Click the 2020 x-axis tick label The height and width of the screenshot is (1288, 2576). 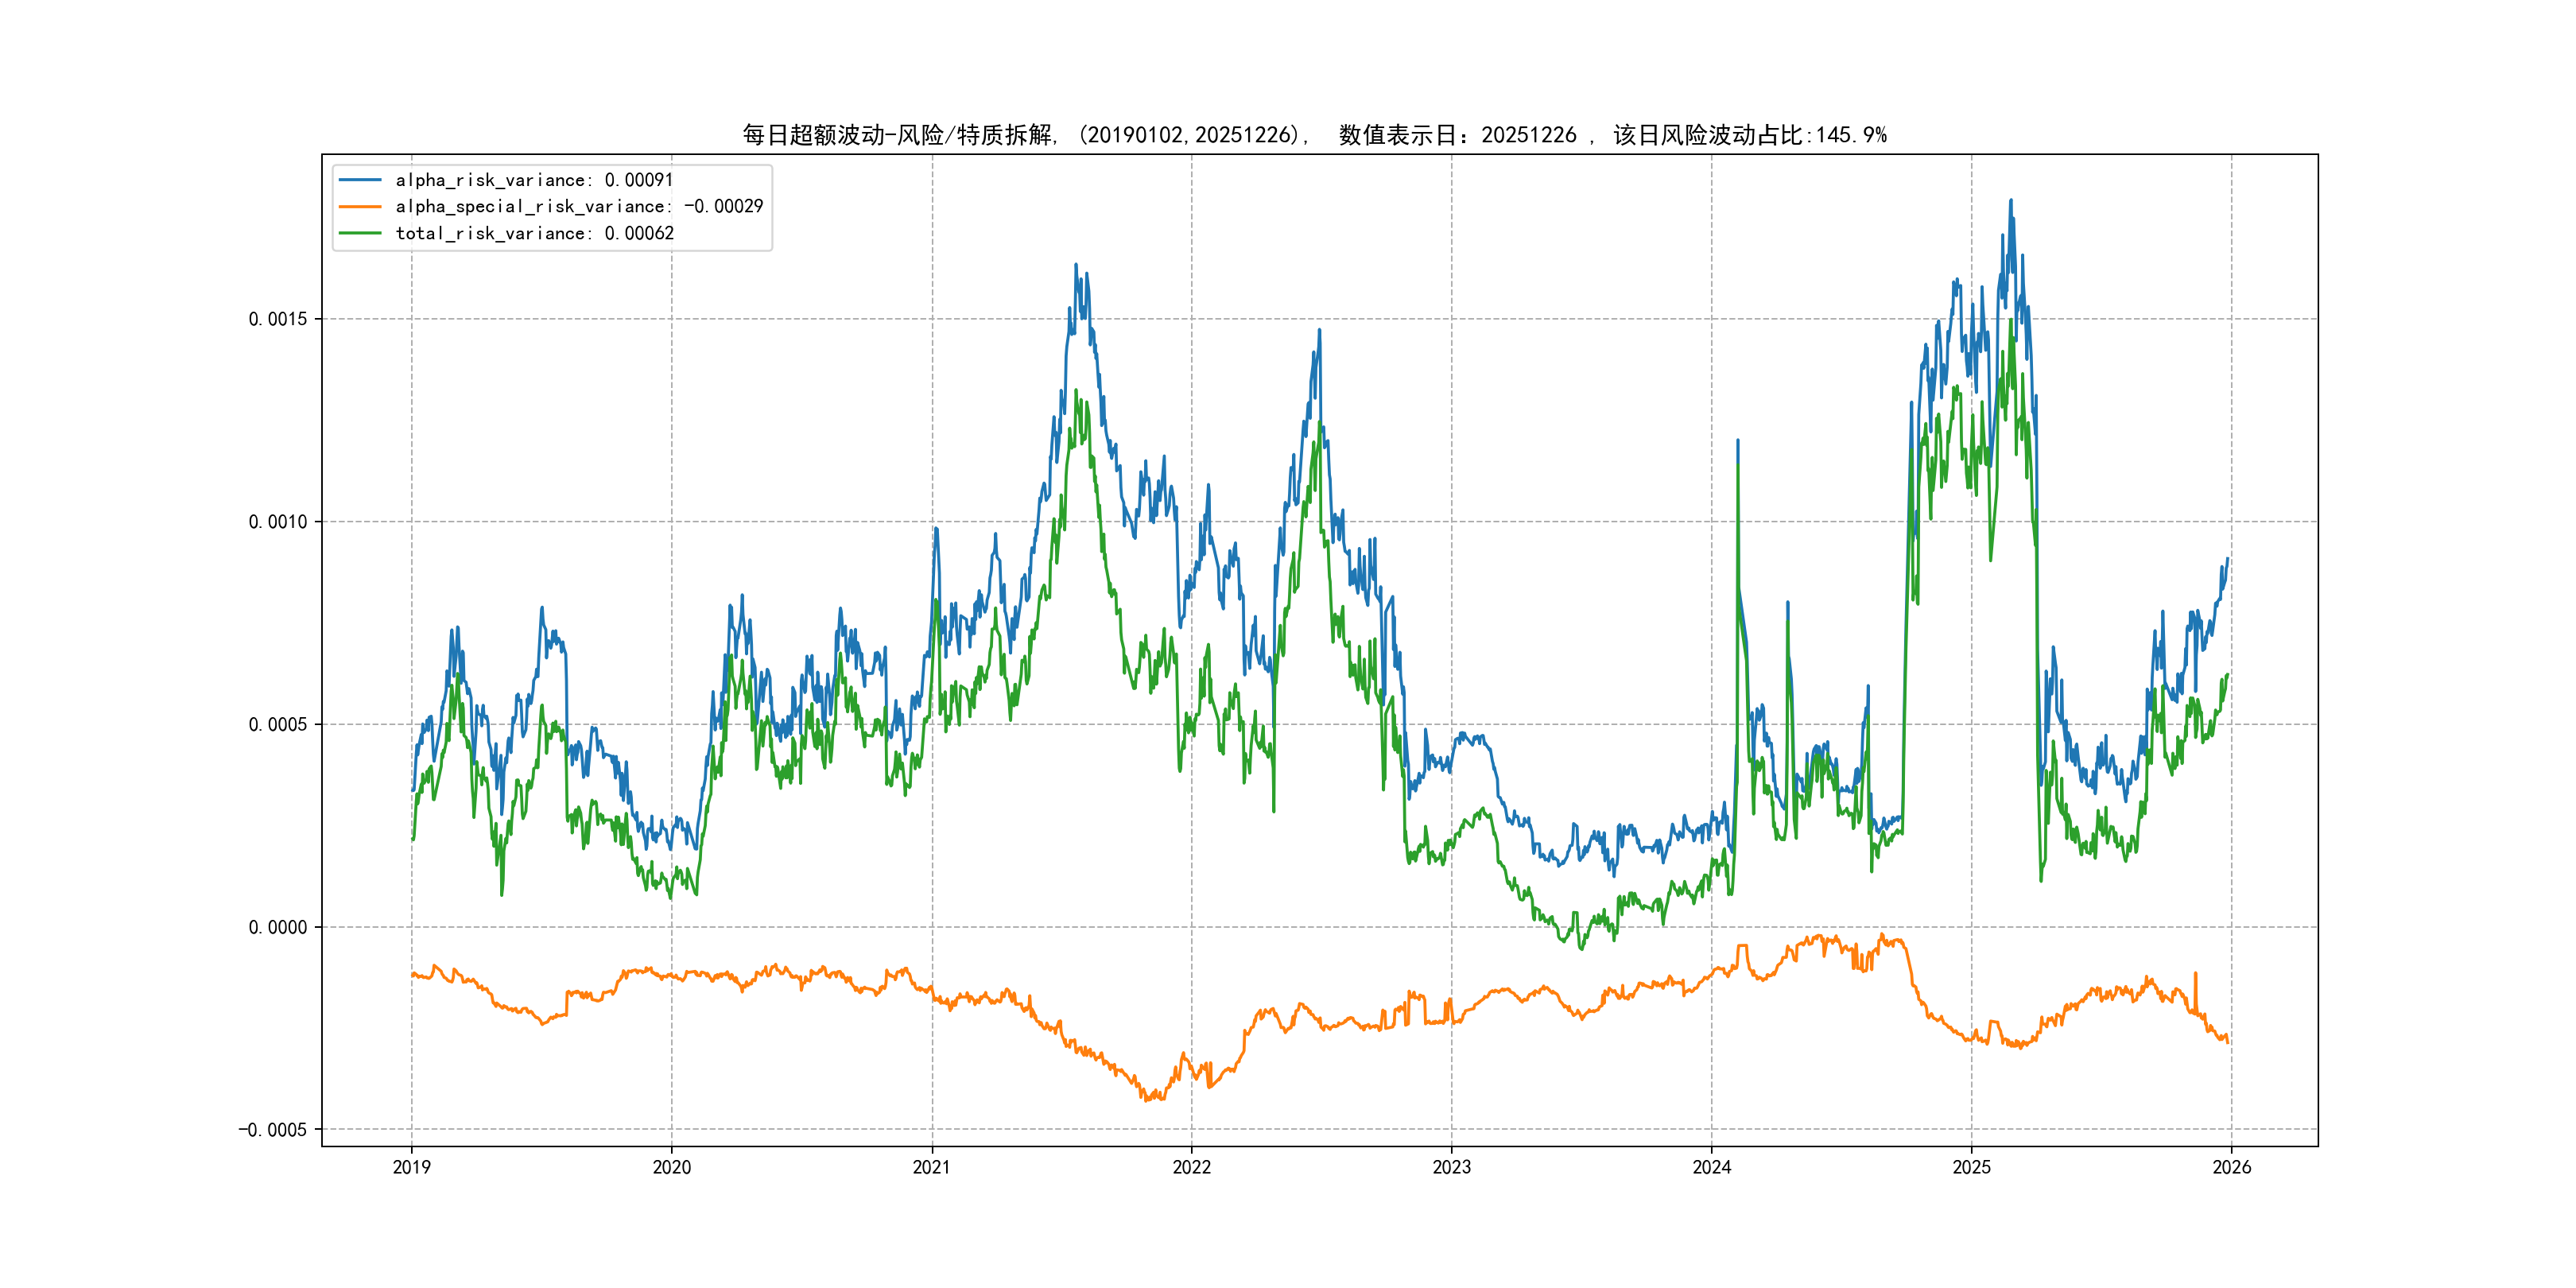coord(671,1167)
